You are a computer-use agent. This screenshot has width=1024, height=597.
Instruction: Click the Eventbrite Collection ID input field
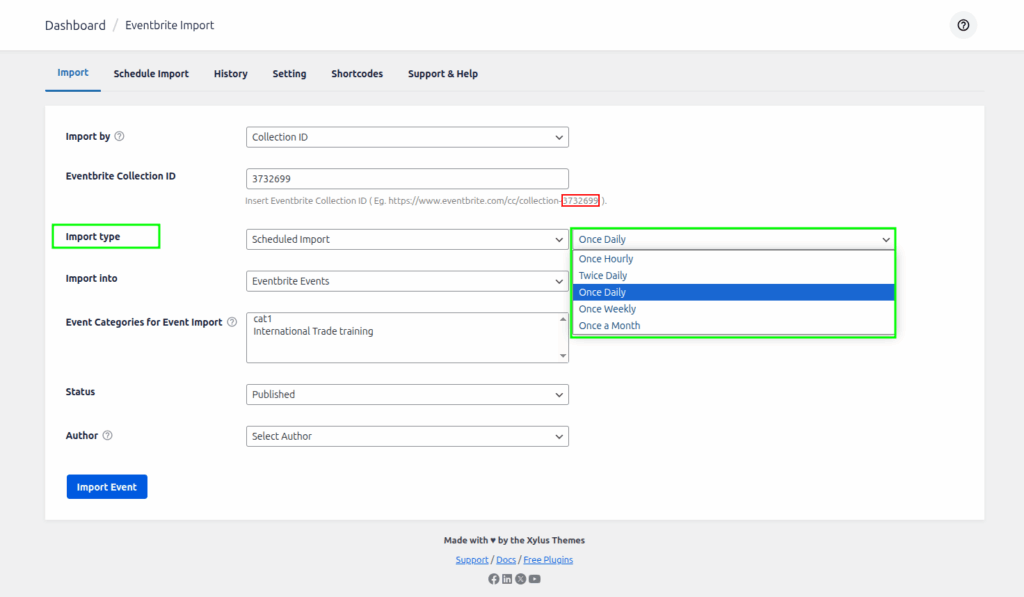pyautogui.click(x=407, y=179)
